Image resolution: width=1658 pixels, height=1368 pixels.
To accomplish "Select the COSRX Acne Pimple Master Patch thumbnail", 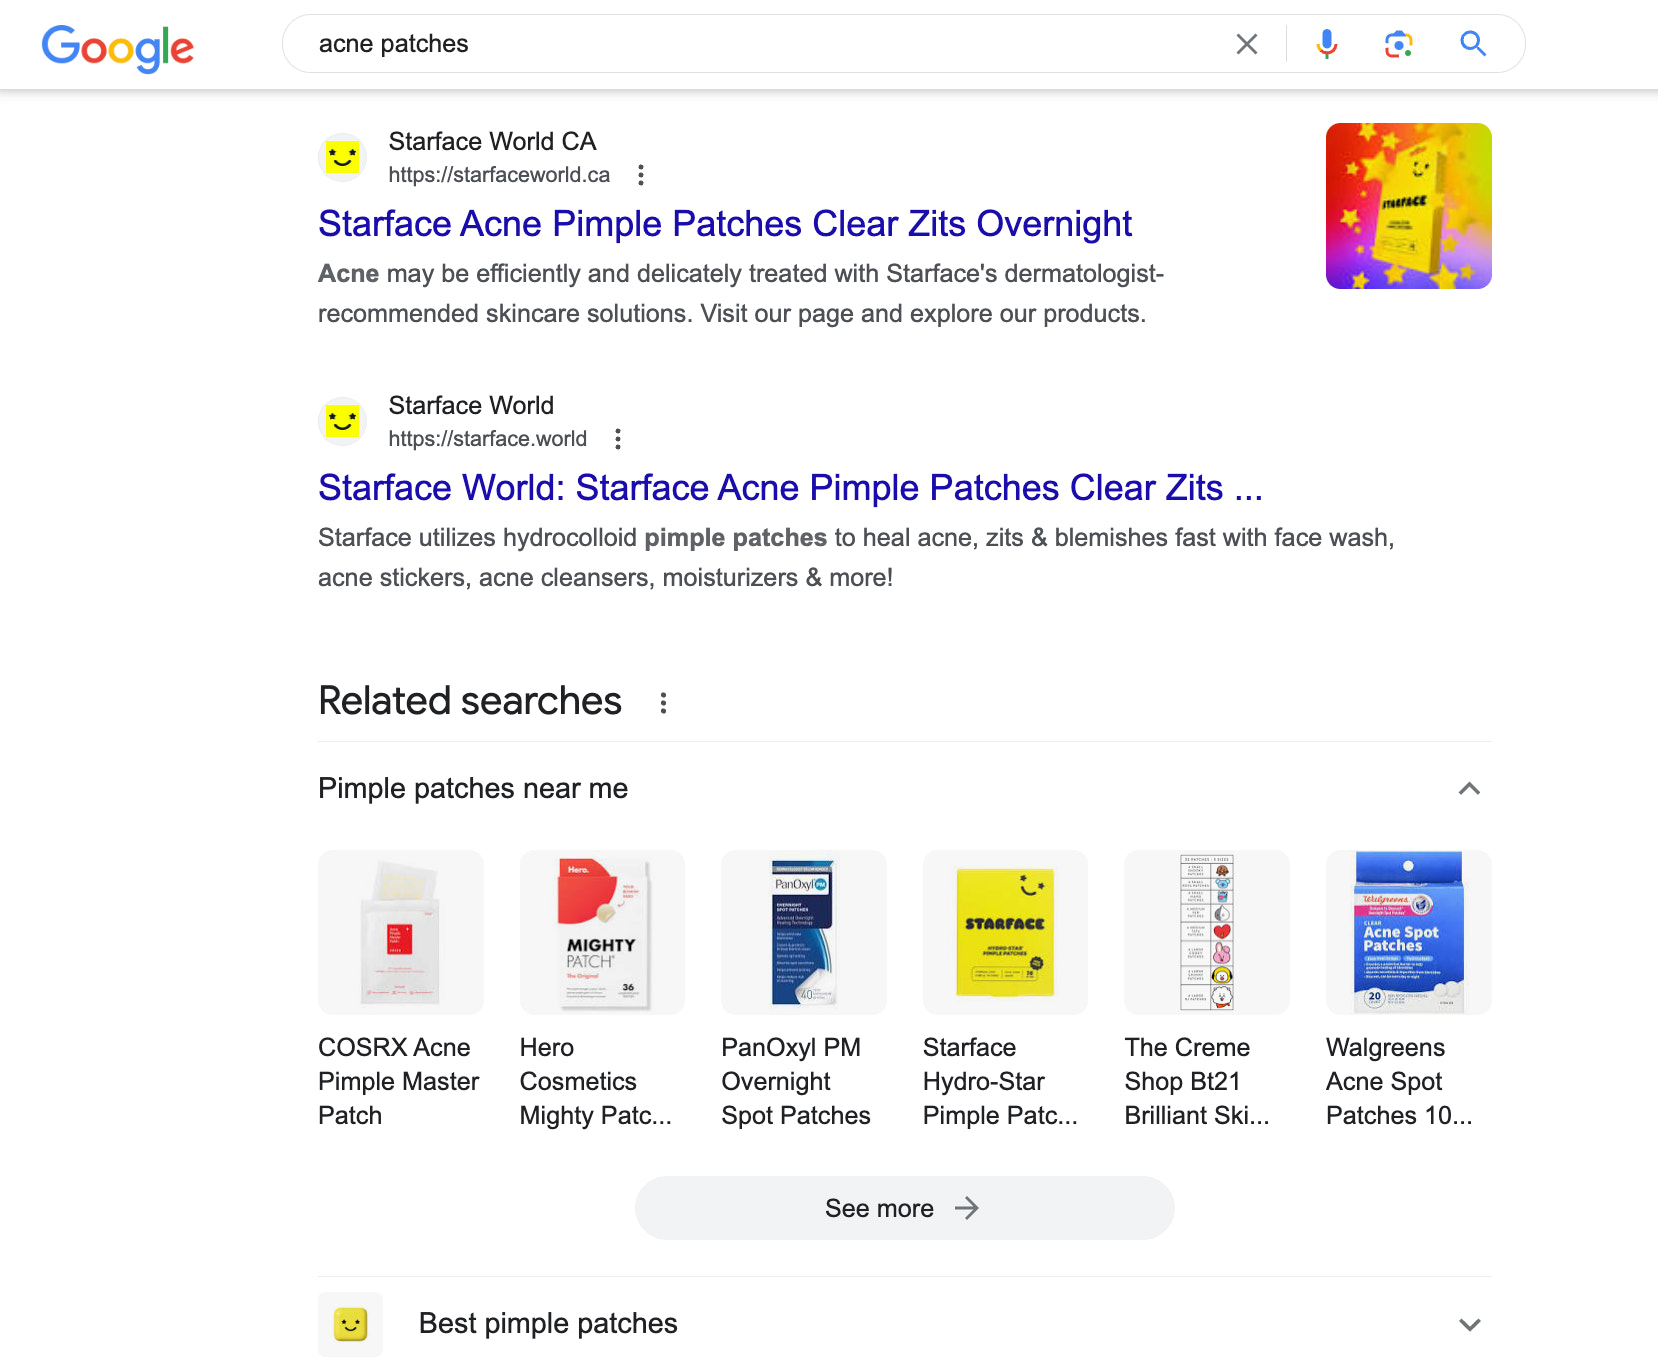I will coord(400,931).
